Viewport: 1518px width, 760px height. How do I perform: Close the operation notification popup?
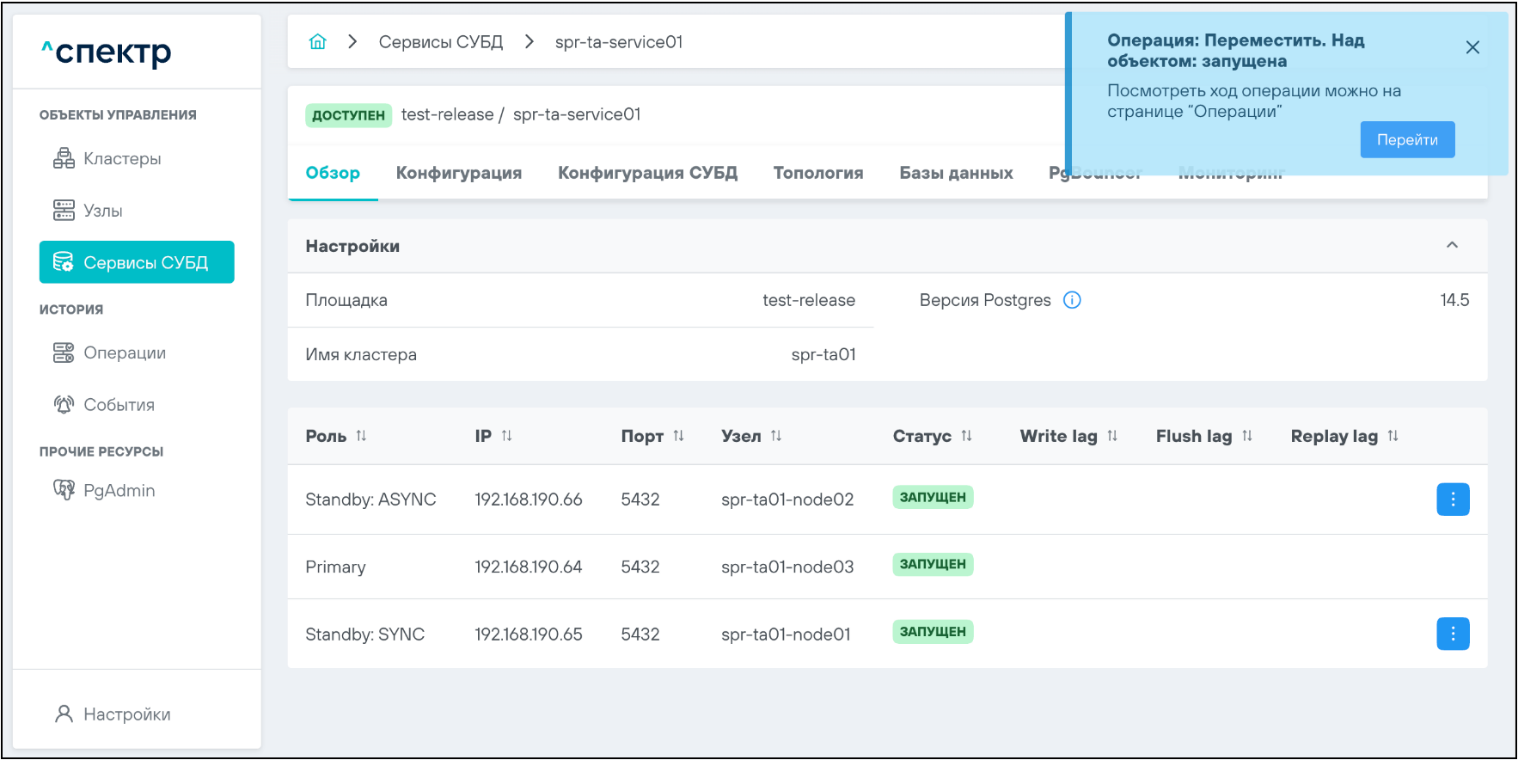[x=1472, y=47]
